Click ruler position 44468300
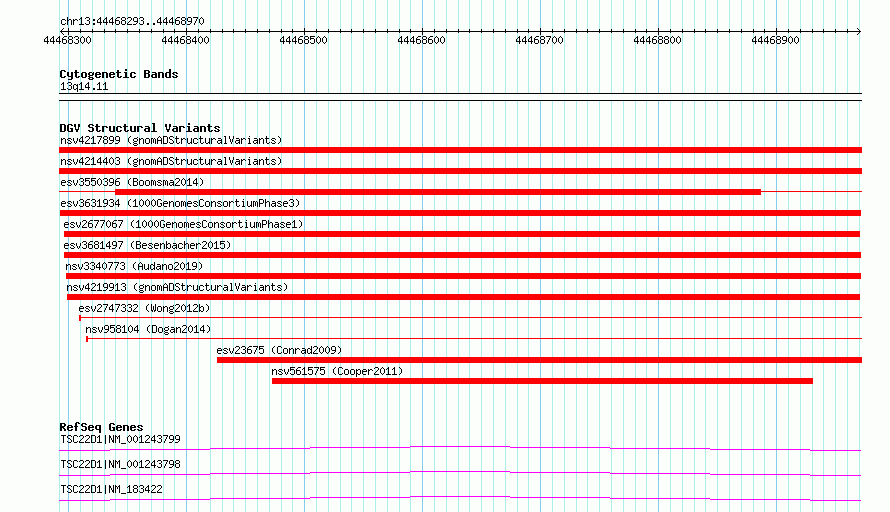This screenshot has width=890, height=512. coord(67,40)
